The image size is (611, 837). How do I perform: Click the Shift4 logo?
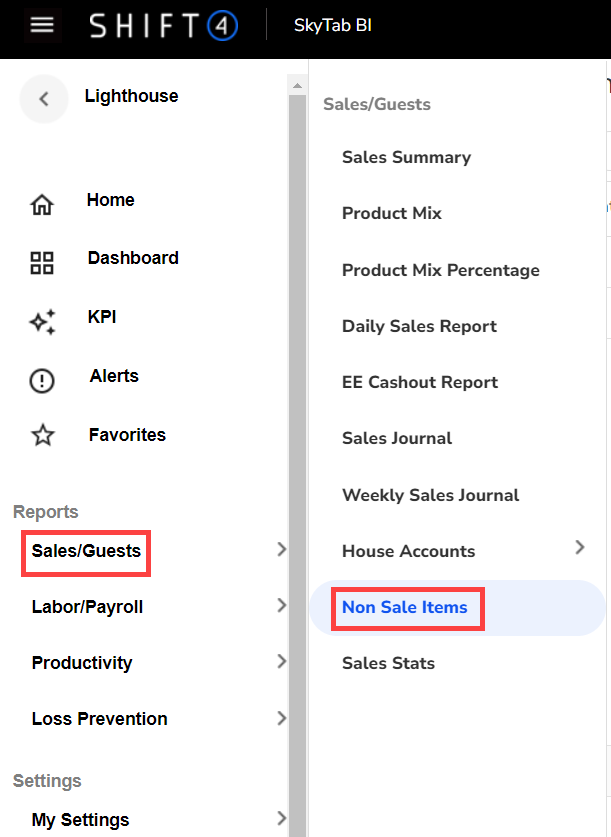[x=164, y=26]
